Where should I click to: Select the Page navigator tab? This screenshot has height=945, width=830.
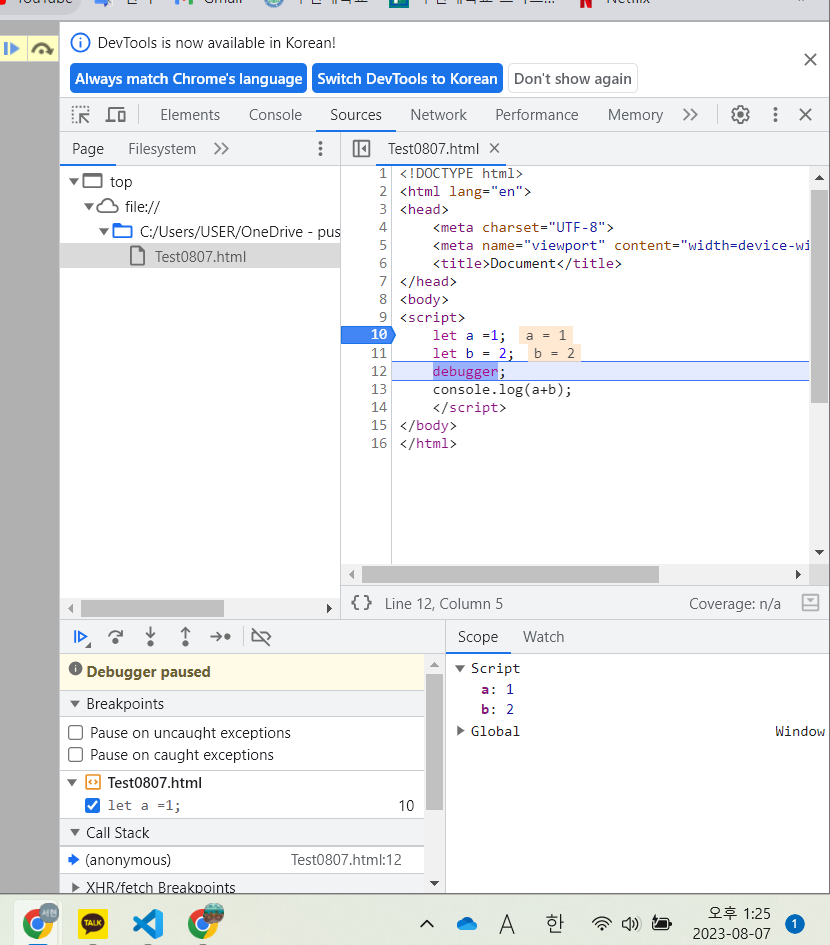pyautogui.click(x=88, y=149)
